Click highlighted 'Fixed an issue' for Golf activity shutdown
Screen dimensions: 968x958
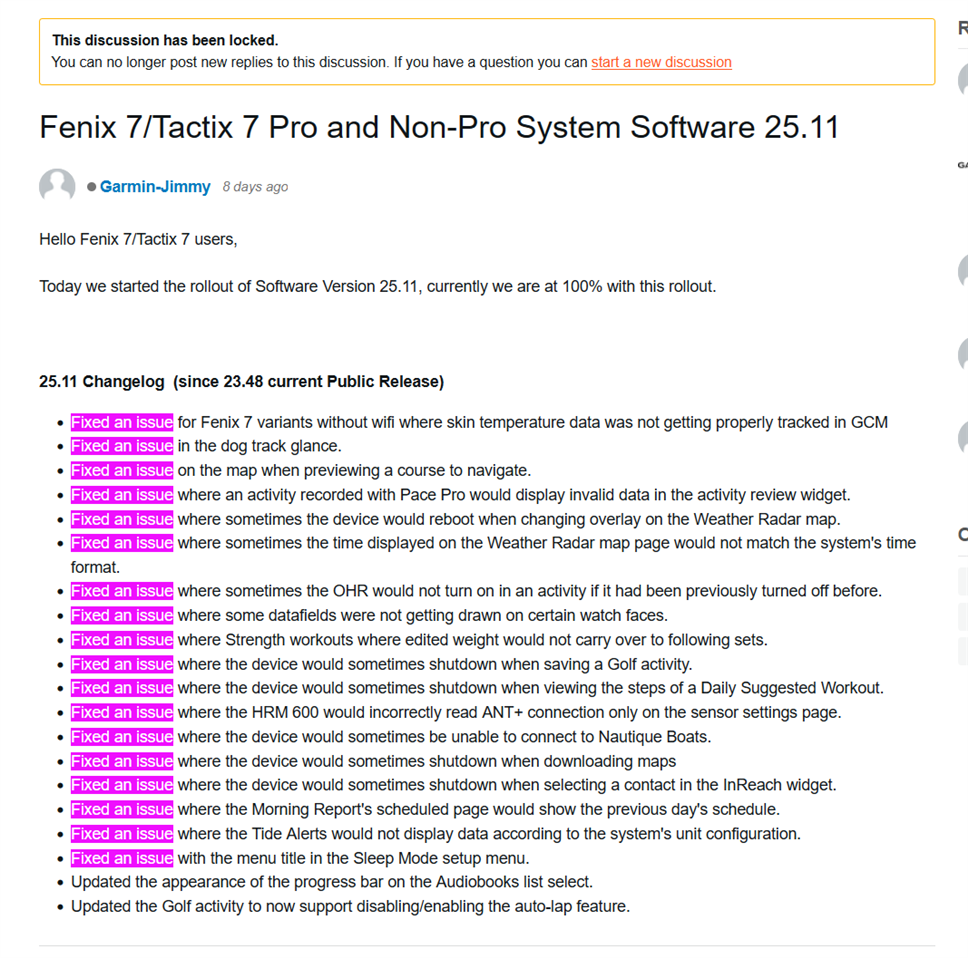coord(122,664)
